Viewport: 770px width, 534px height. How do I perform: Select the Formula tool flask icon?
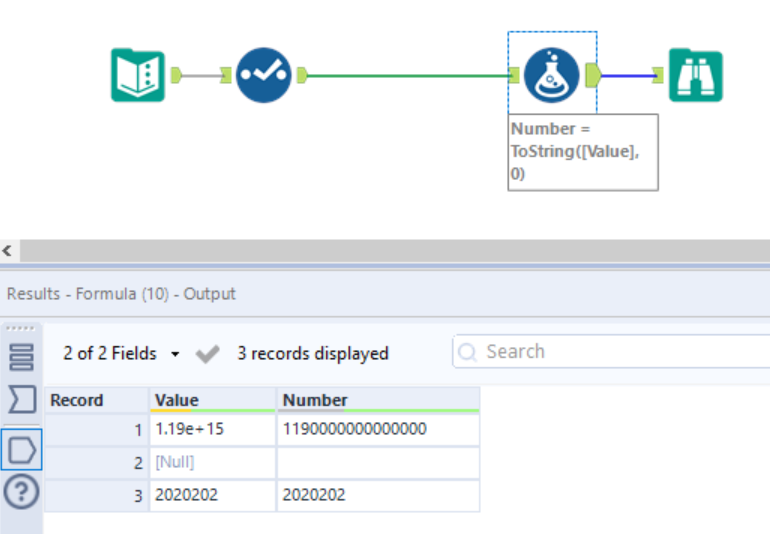pyautogui.click(x=552, y=75)
